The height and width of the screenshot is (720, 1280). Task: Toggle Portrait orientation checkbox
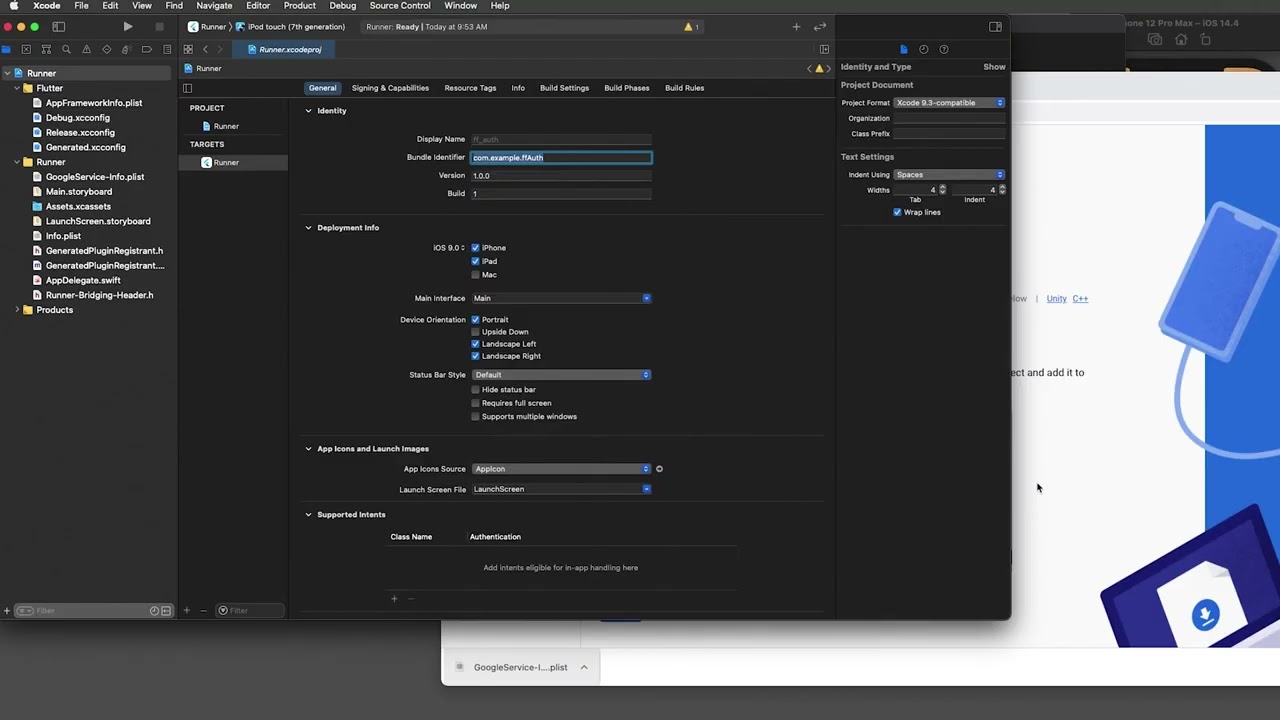tap(475, 320)
